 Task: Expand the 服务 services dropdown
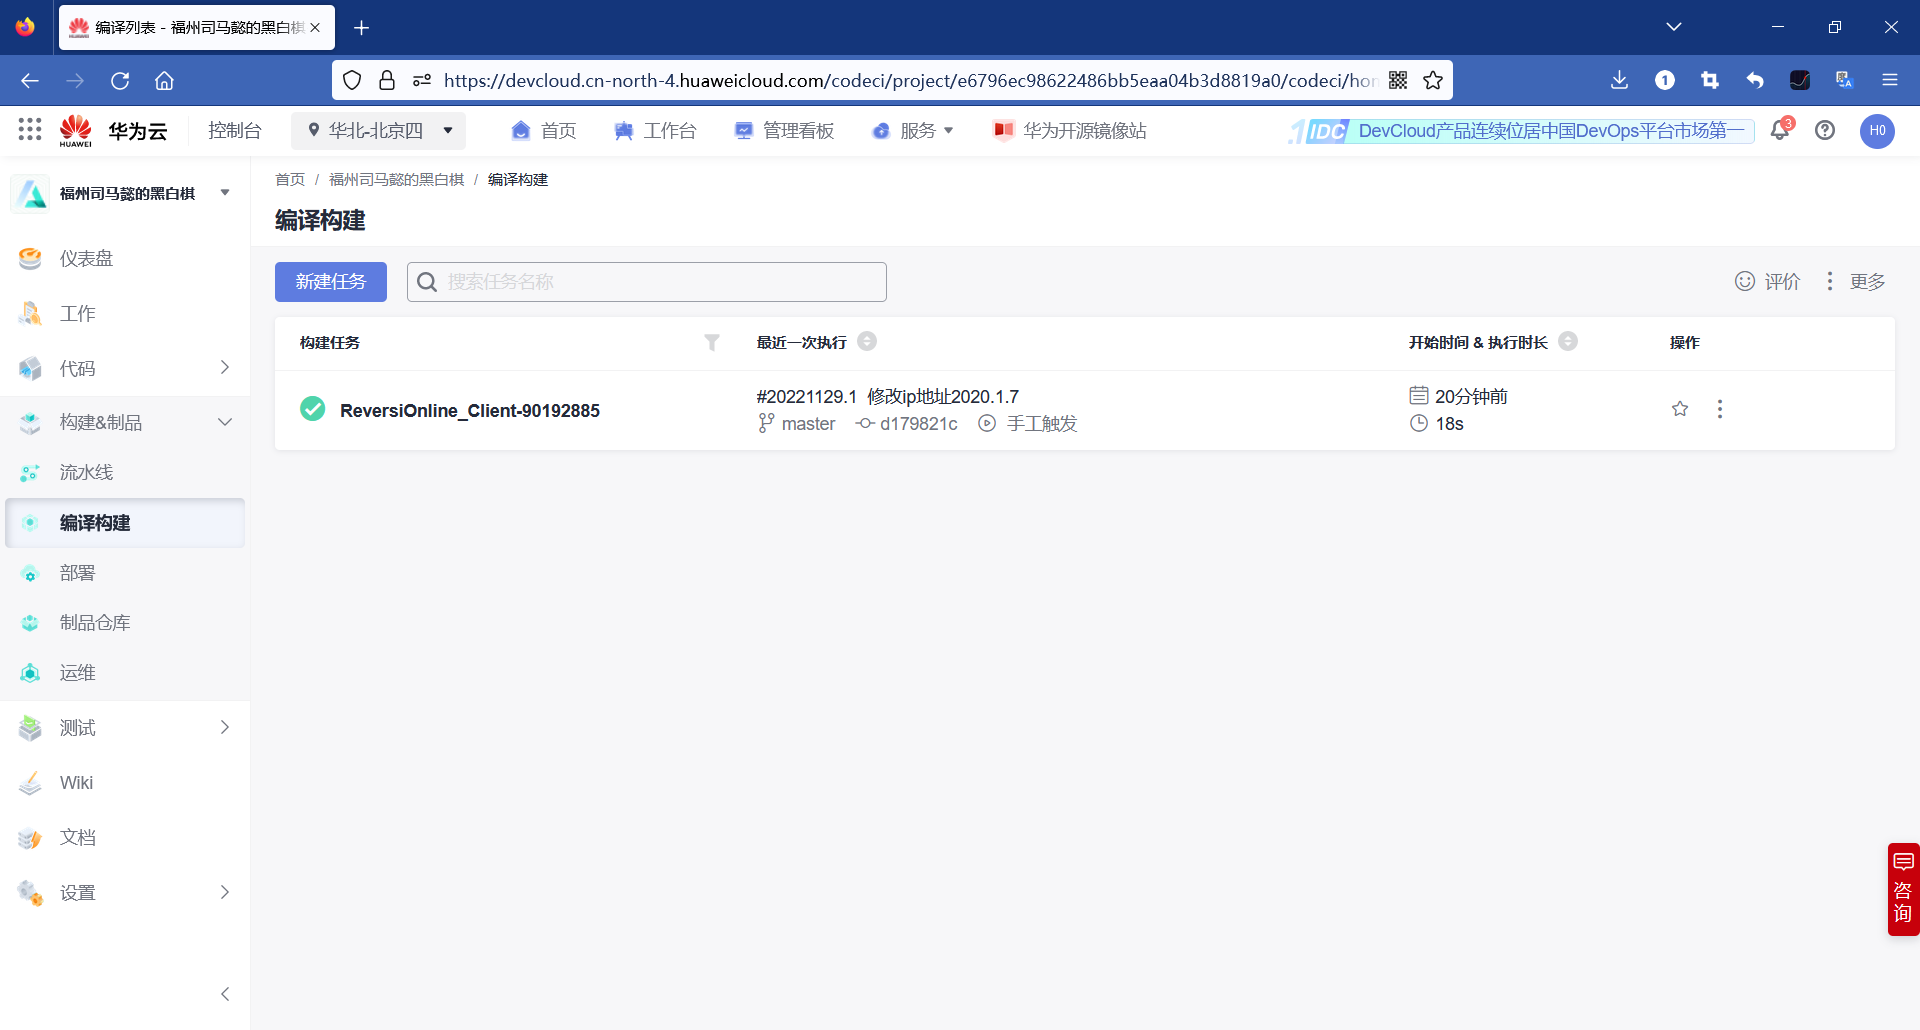point(913,131)
